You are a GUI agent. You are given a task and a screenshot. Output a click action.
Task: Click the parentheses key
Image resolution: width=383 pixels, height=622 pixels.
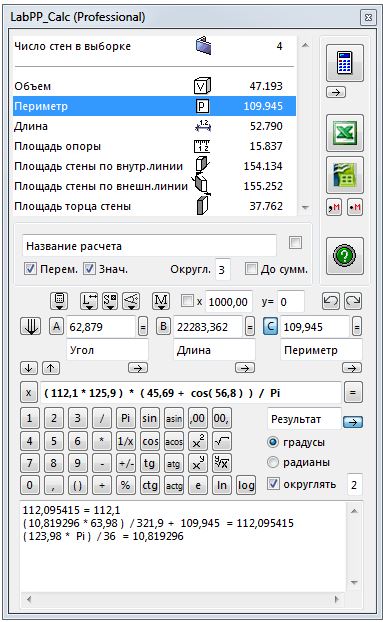78,485
